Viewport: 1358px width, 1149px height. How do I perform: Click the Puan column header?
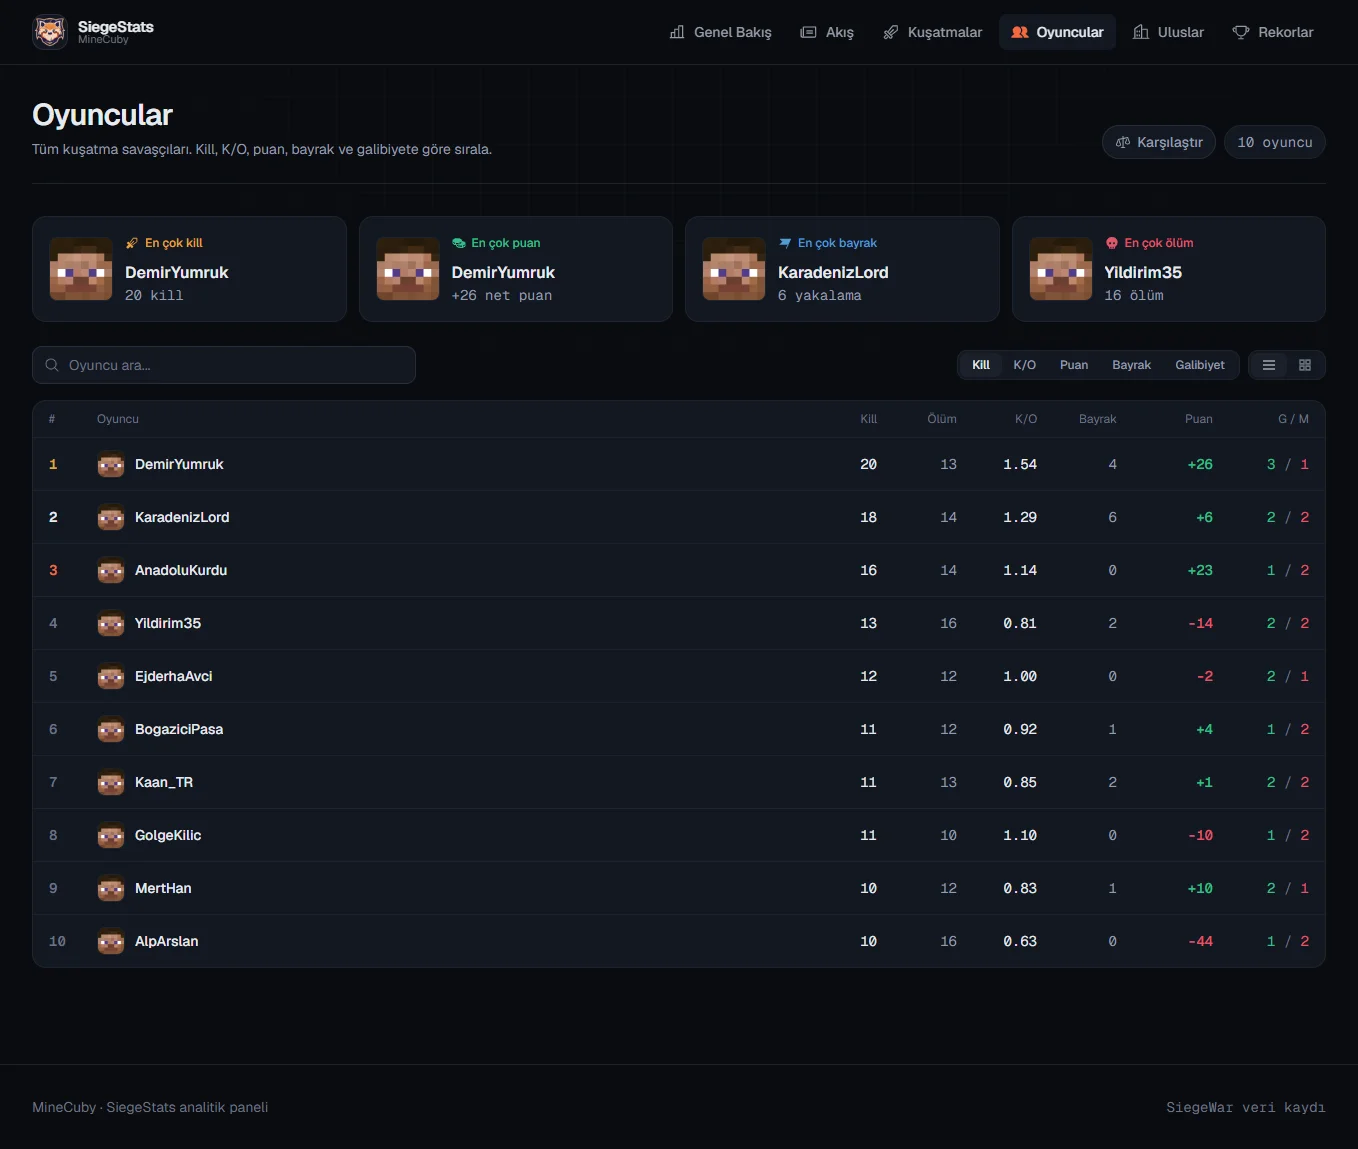click(1199, 419)
